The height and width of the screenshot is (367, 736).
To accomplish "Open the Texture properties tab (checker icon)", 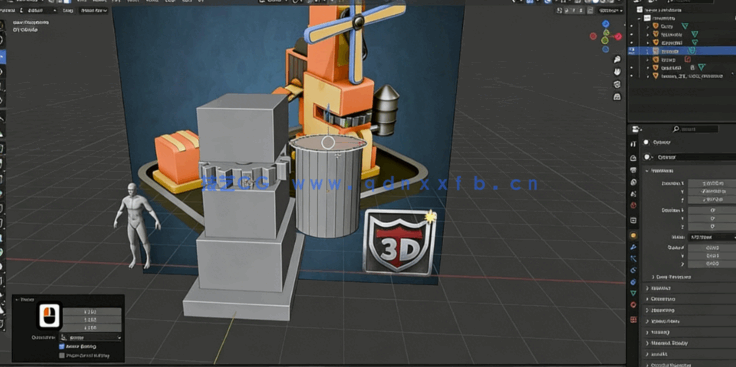I will [x=633, y=320].
